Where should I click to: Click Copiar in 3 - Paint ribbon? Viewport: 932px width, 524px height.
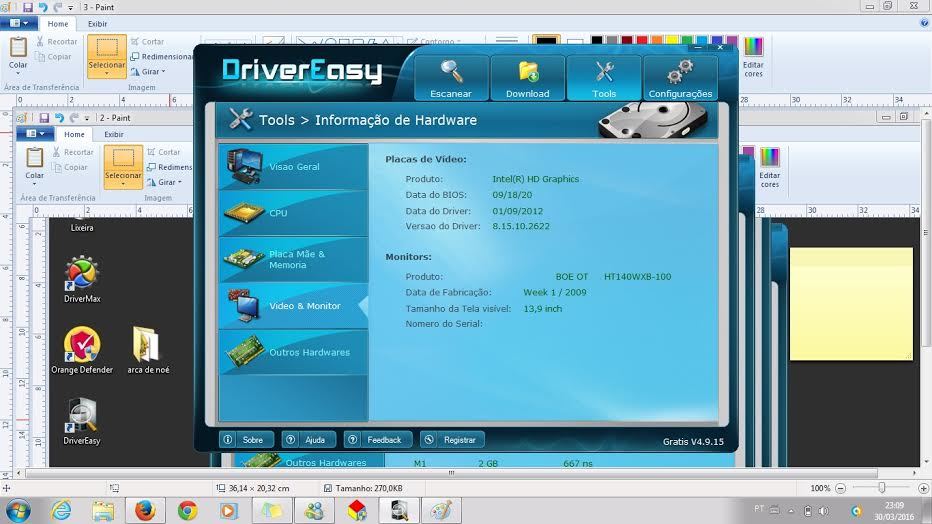pyautogui.click(x=53, y=56)
